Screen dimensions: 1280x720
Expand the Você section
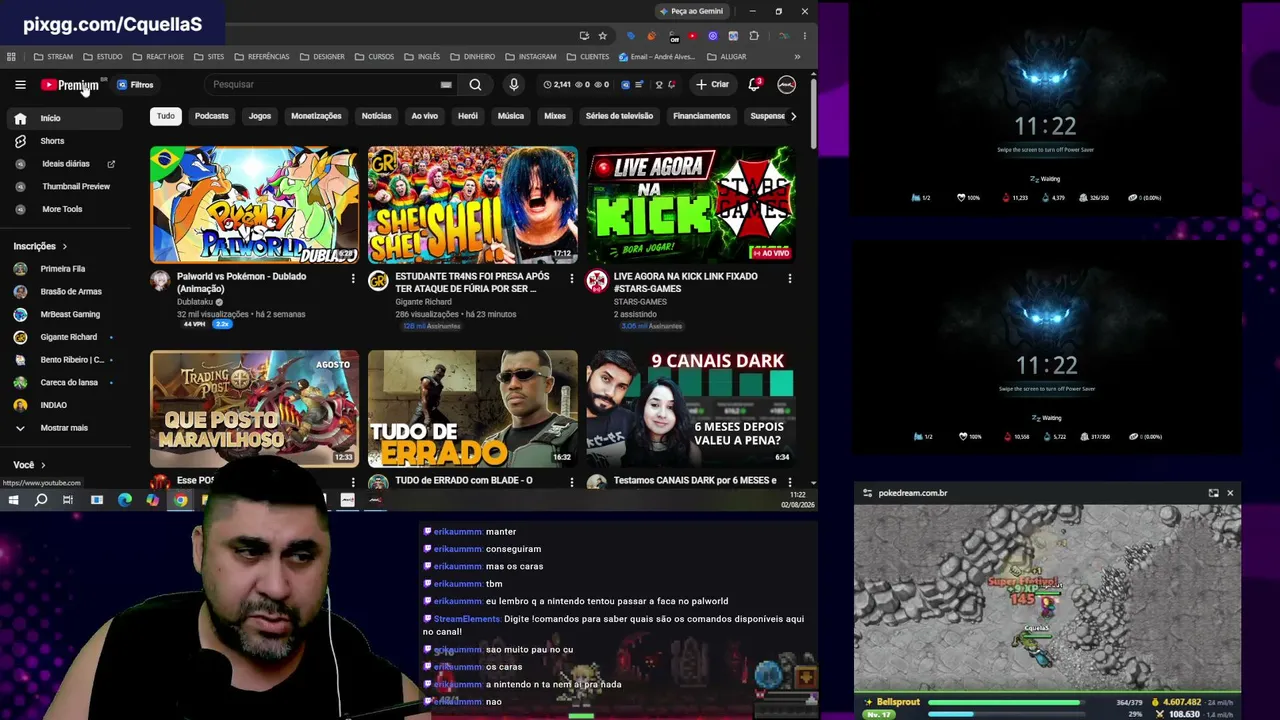(29, 465)
